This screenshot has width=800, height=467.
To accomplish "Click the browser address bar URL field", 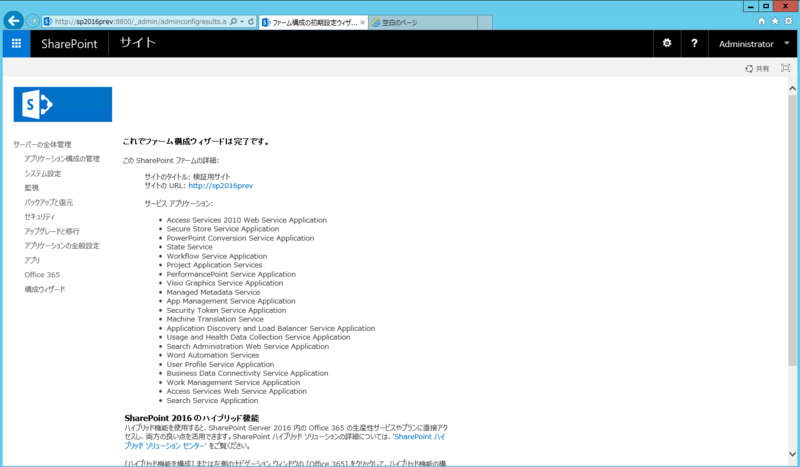I will point(140,21).
